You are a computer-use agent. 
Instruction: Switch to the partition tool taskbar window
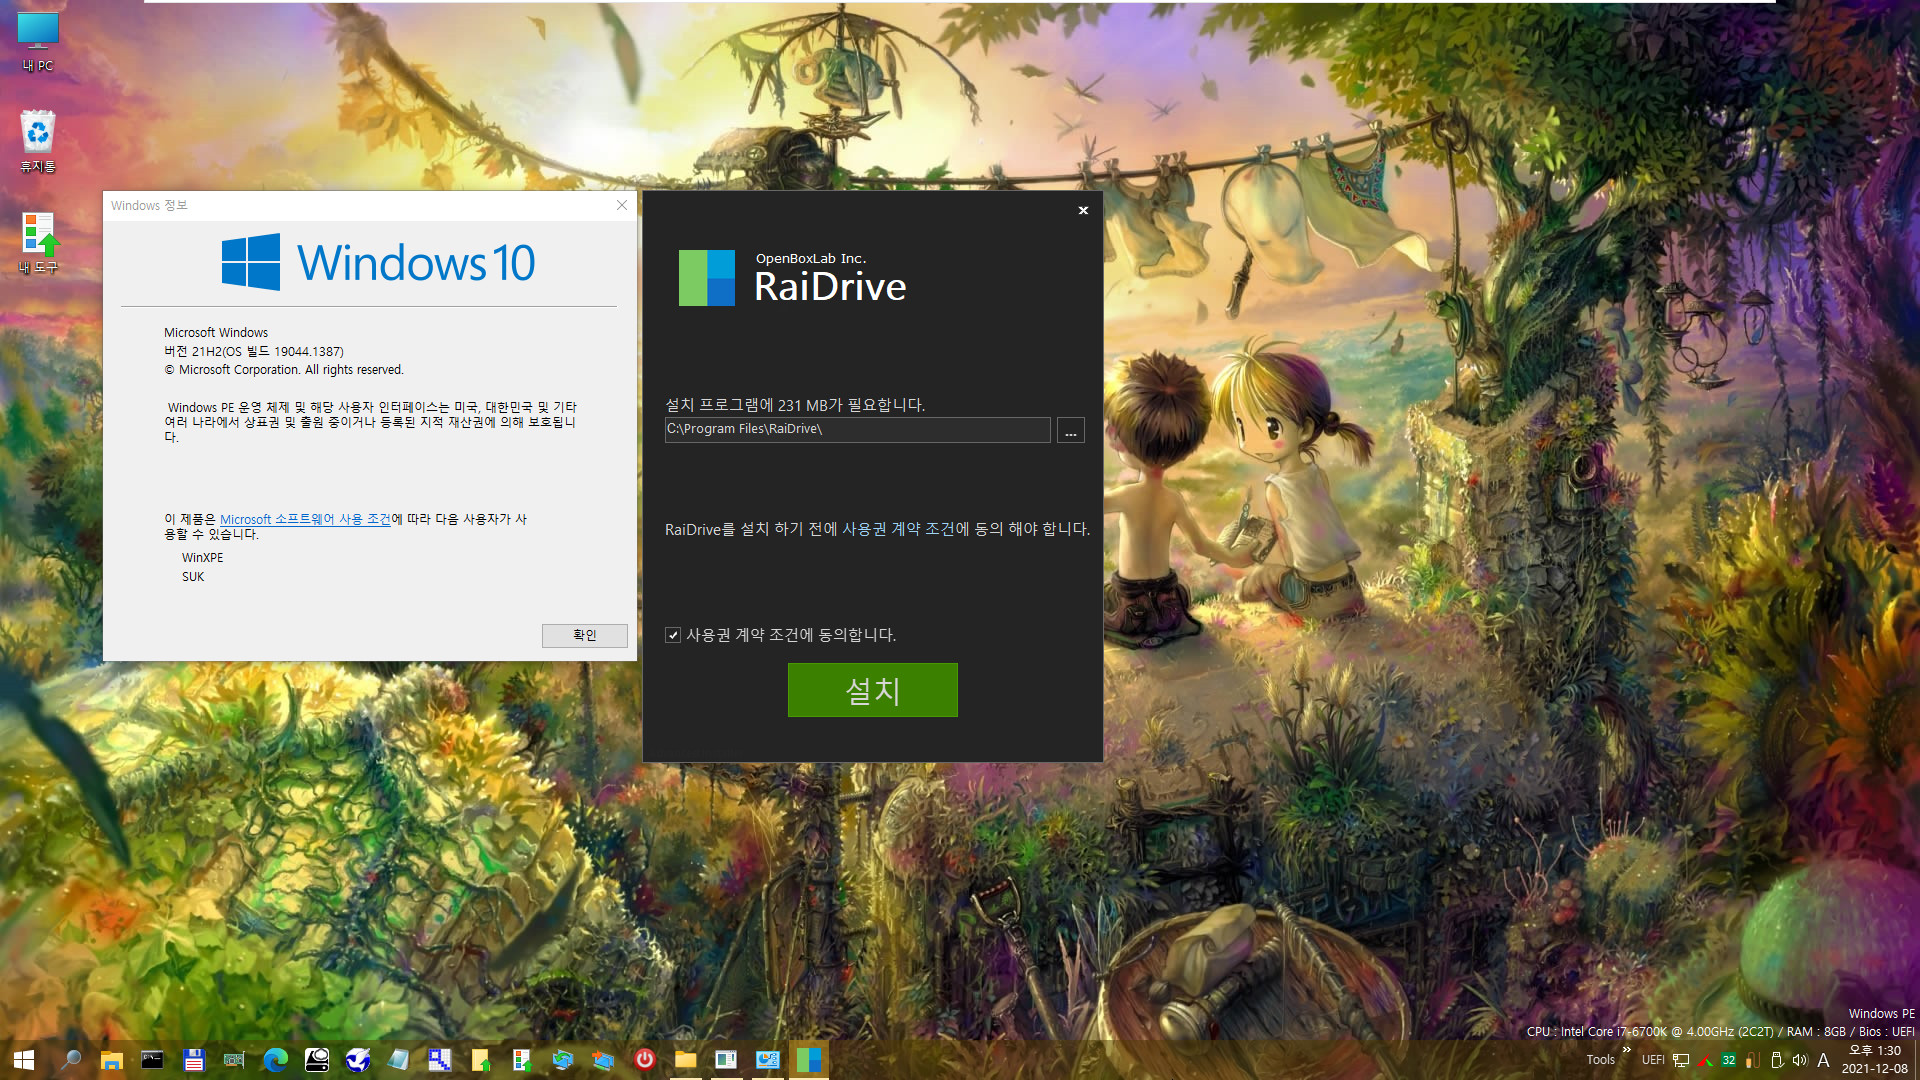(x=768, y=1059)
